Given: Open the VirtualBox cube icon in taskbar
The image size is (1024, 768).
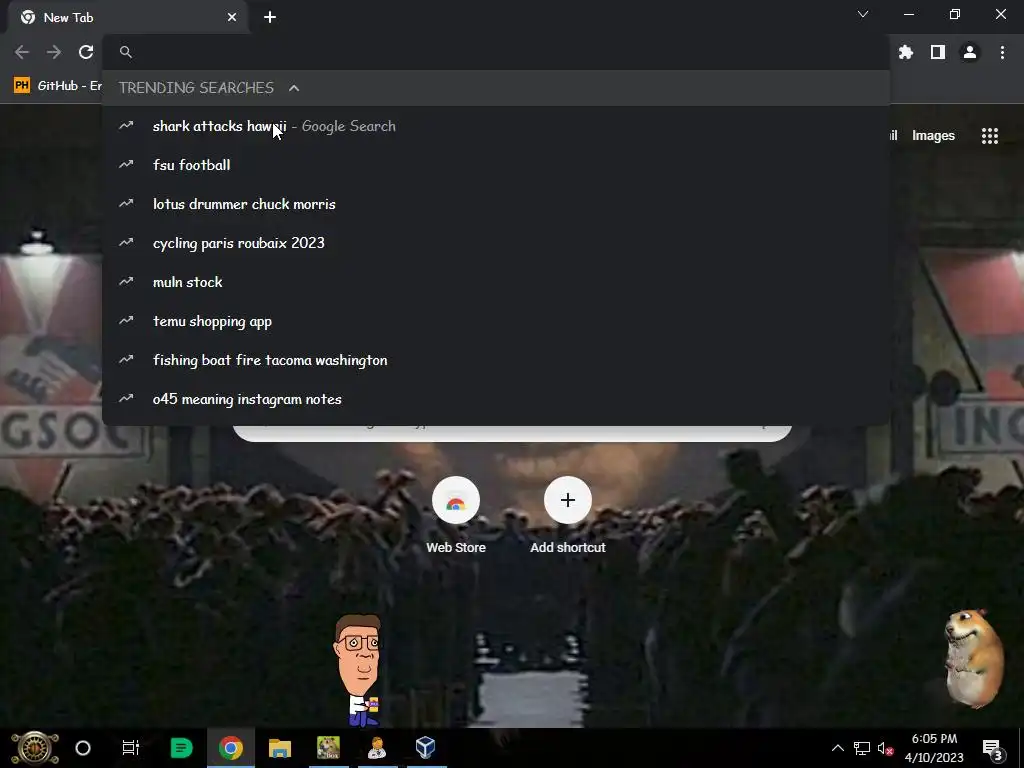Looking at the screenshot, I should point(426,748).
